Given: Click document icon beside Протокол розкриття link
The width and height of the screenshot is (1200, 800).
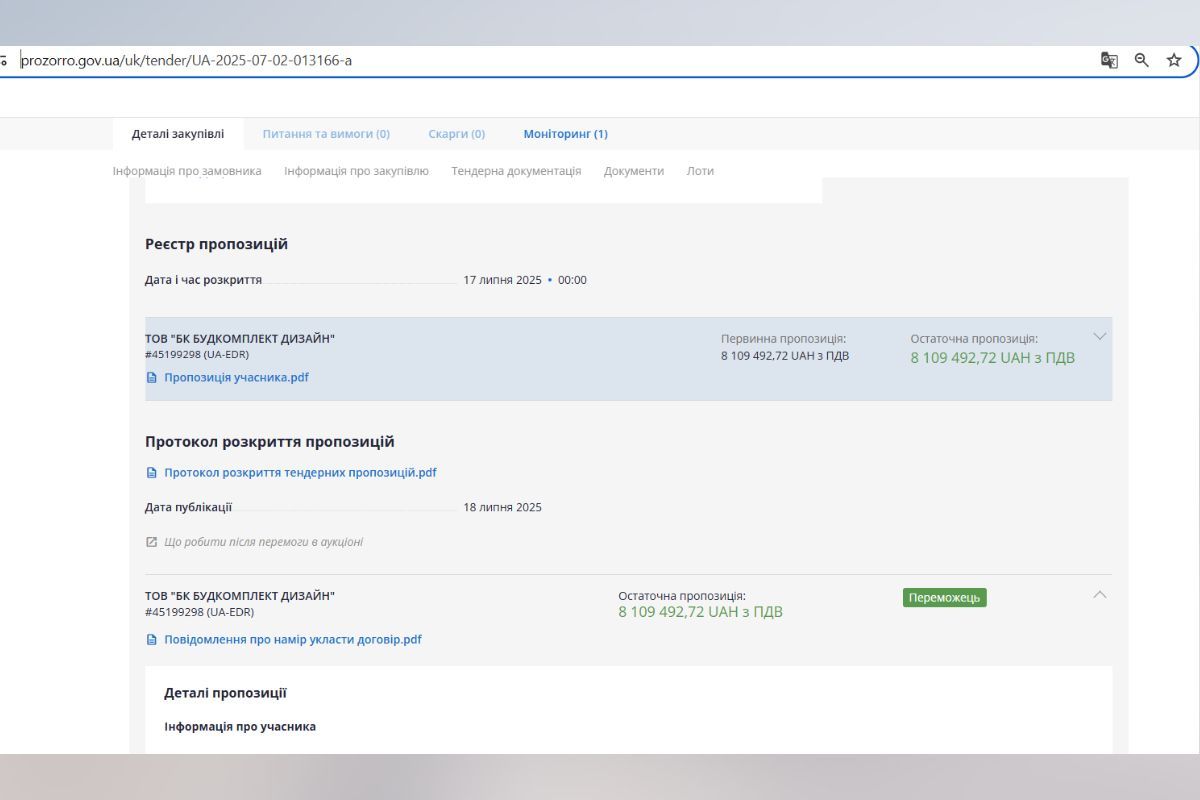Looking at the screenshot, I should pyautogui.click(x=152, y=473).
